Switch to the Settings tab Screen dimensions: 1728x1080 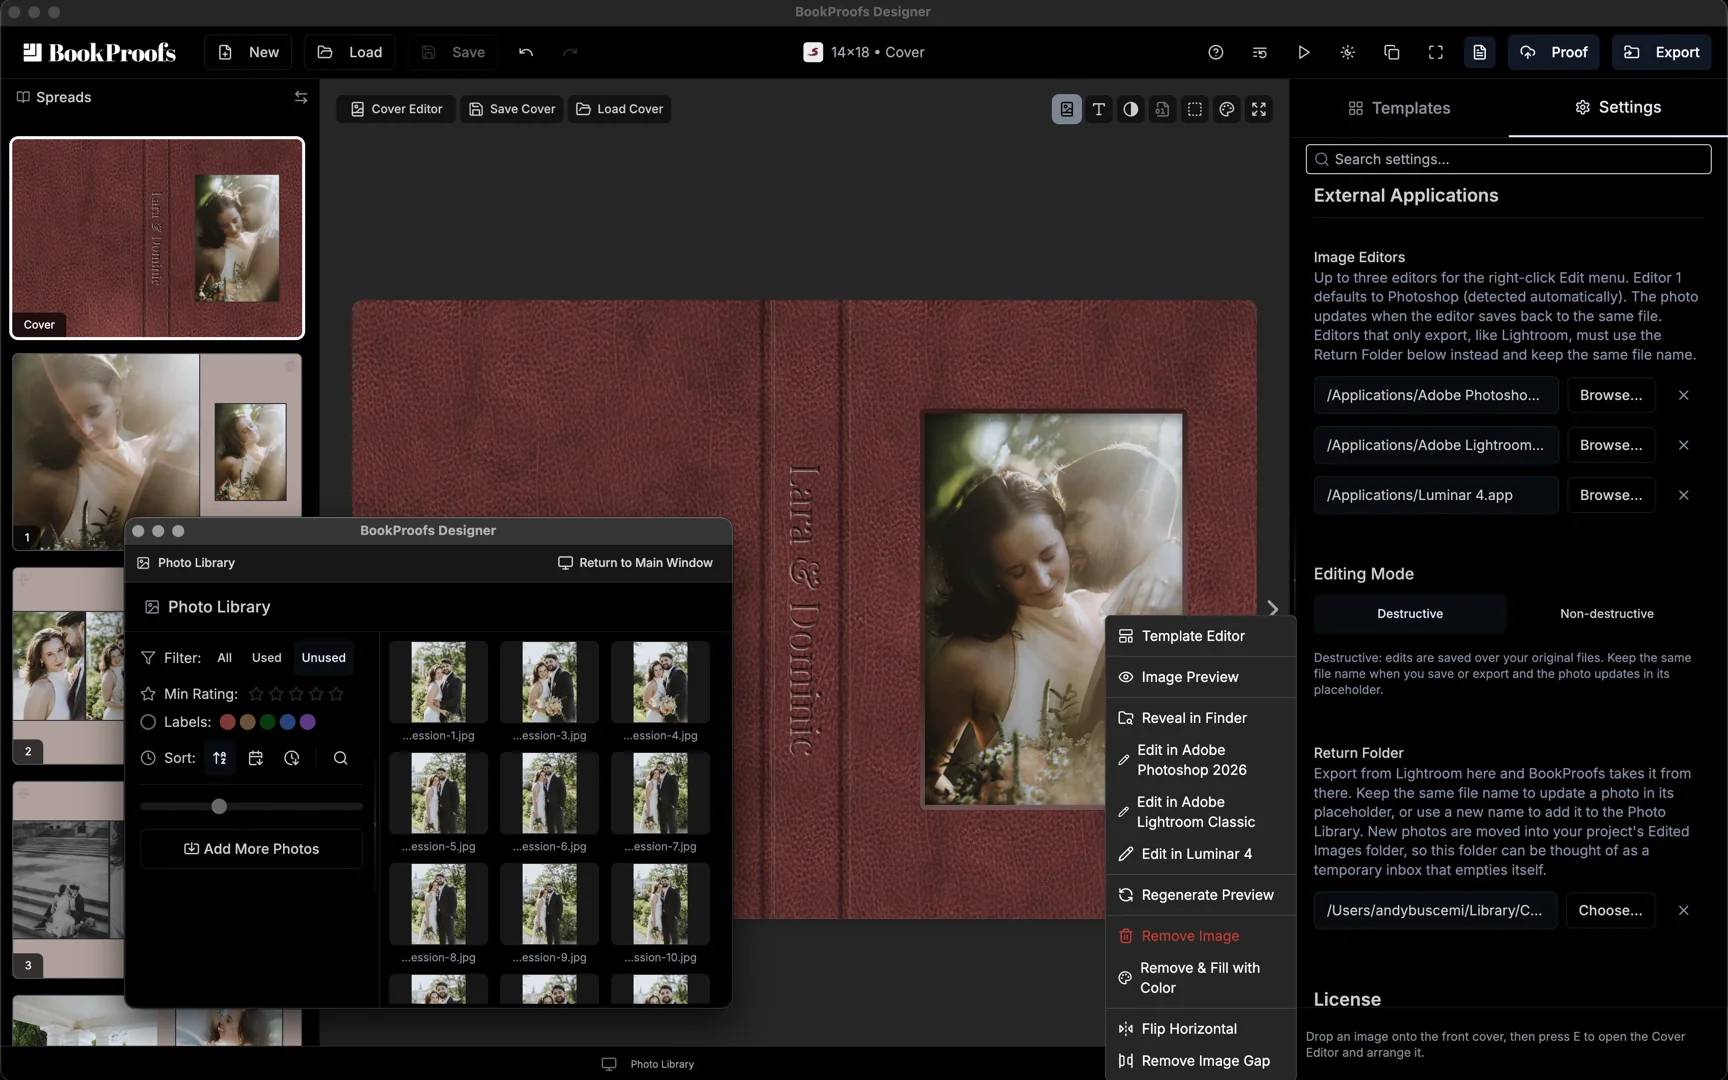tap(1617, 108)
